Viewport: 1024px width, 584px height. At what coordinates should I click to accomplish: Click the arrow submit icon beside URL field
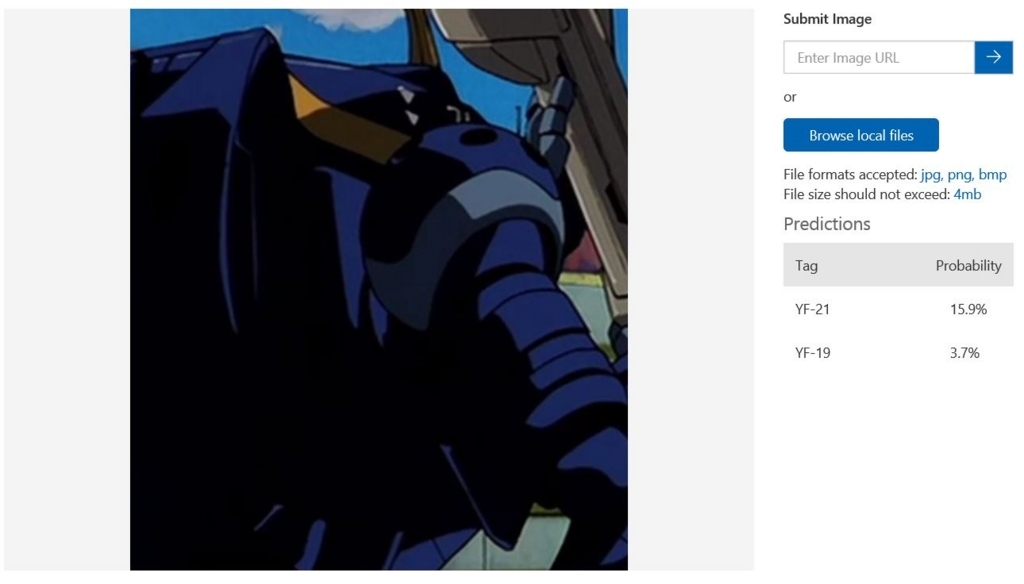pos(993,57)
